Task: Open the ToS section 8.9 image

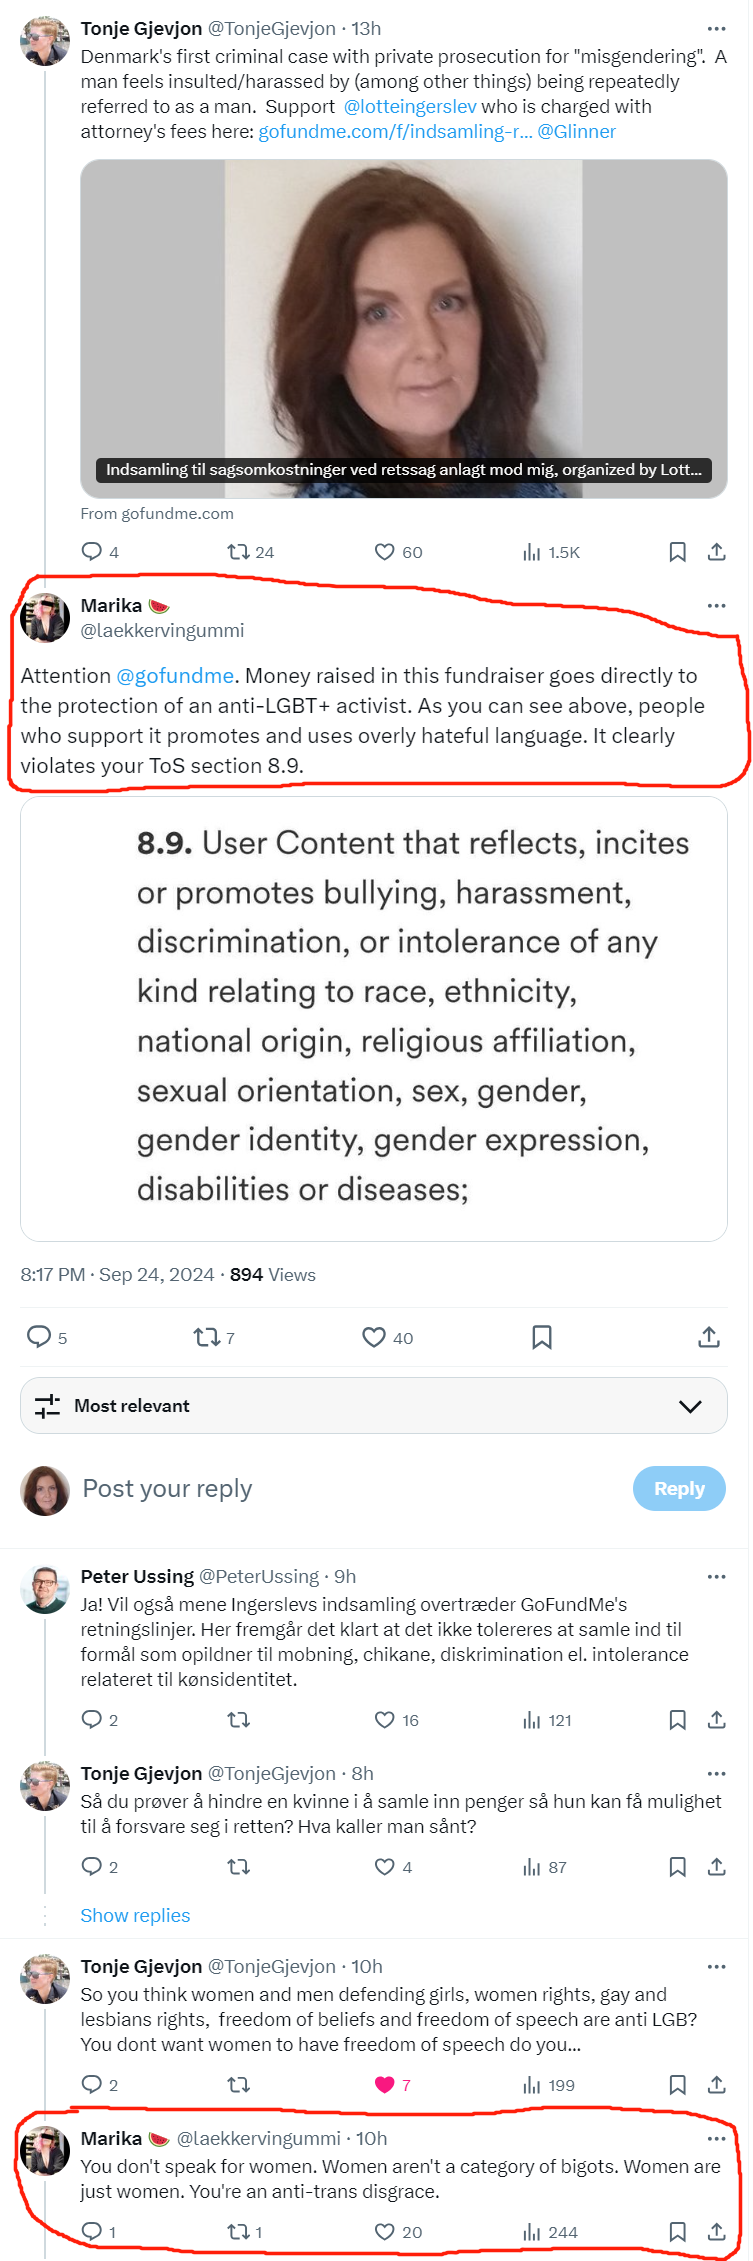Action: [374, 1019]
